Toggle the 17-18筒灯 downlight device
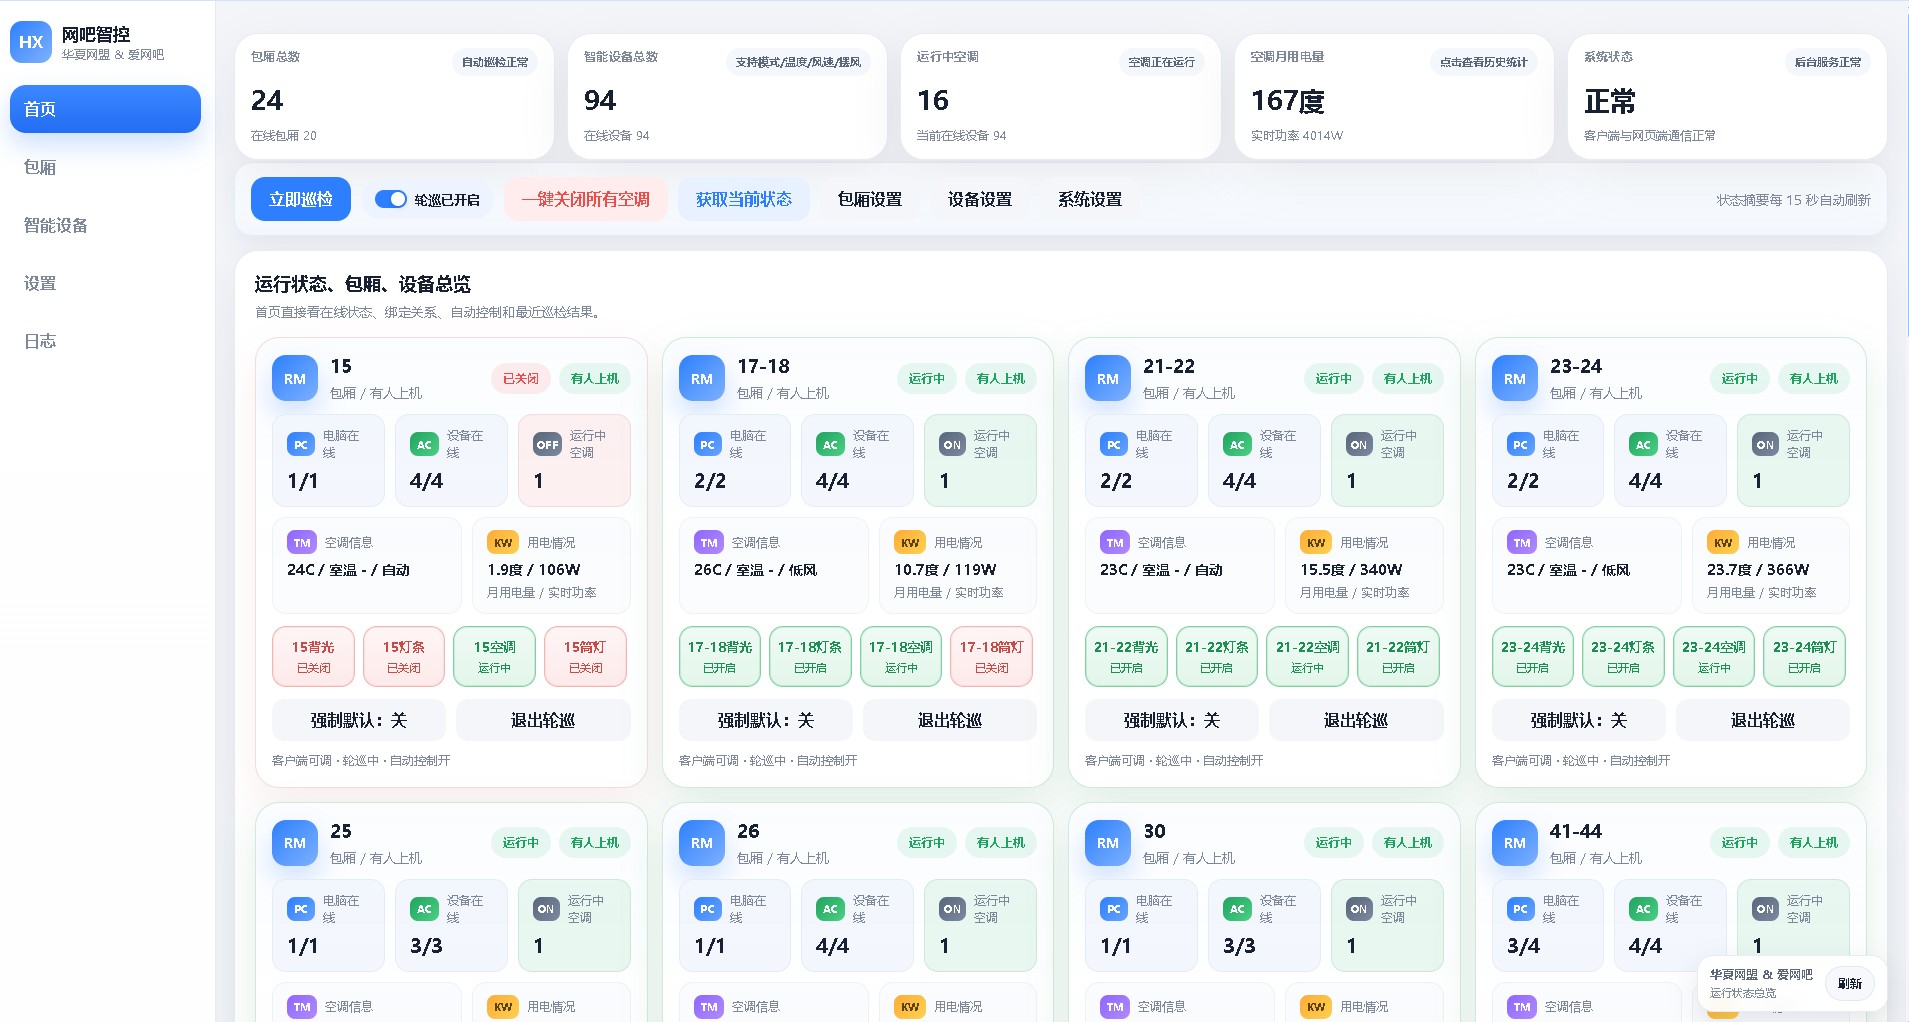This screenshot has width=1909, height=1022. [x=992, y=657]
